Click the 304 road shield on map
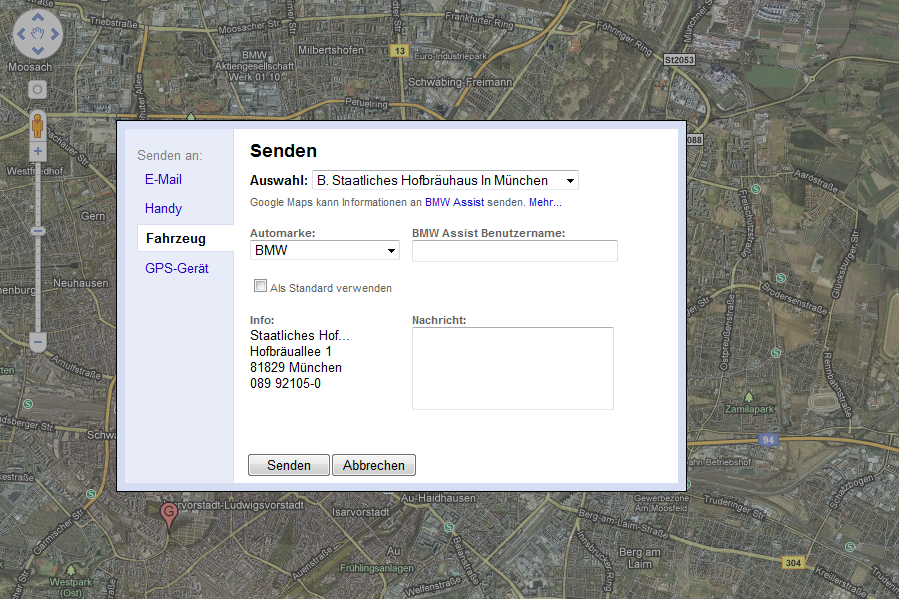Image resolution: width=899 pixels, height=599 pixels. tap(793, 563)
